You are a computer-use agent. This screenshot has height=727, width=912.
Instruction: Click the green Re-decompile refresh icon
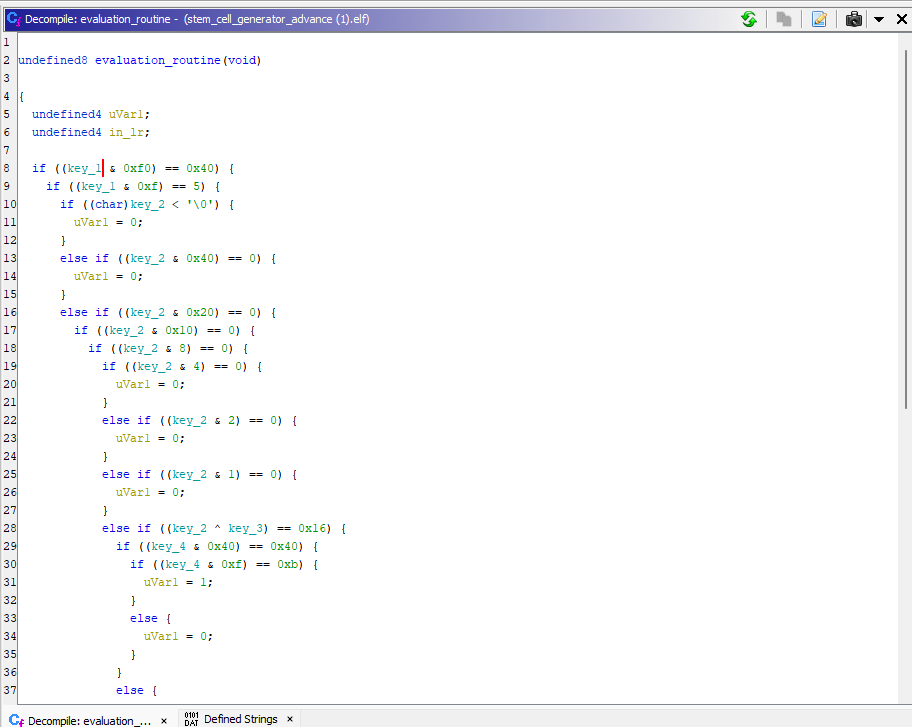pyautogui.click(x=748, y=19)
